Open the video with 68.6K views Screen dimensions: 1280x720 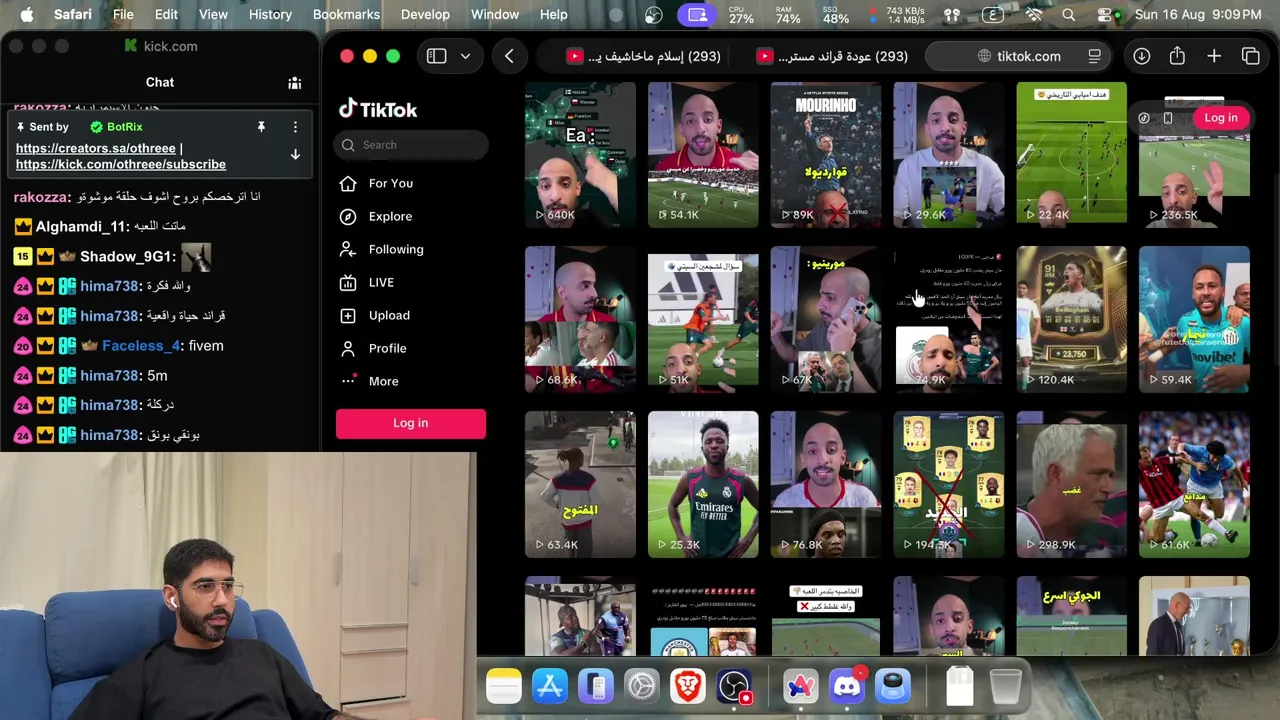580,320
